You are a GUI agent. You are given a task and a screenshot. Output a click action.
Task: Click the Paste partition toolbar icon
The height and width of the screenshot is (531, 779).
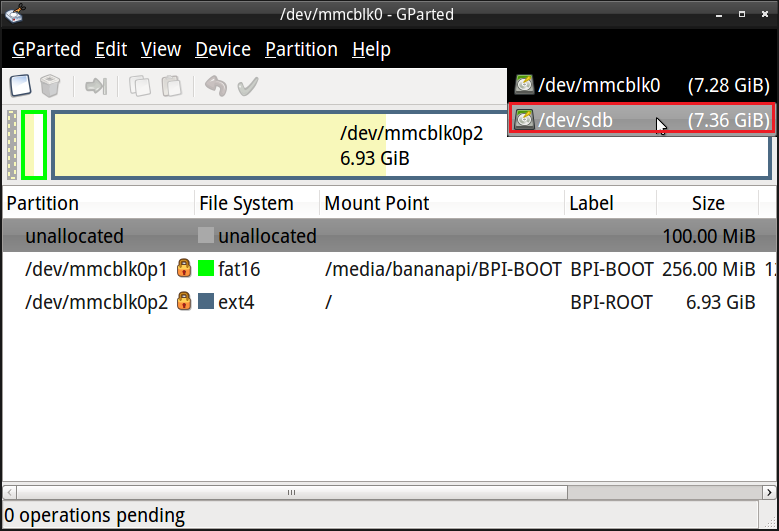coord(172,86)
